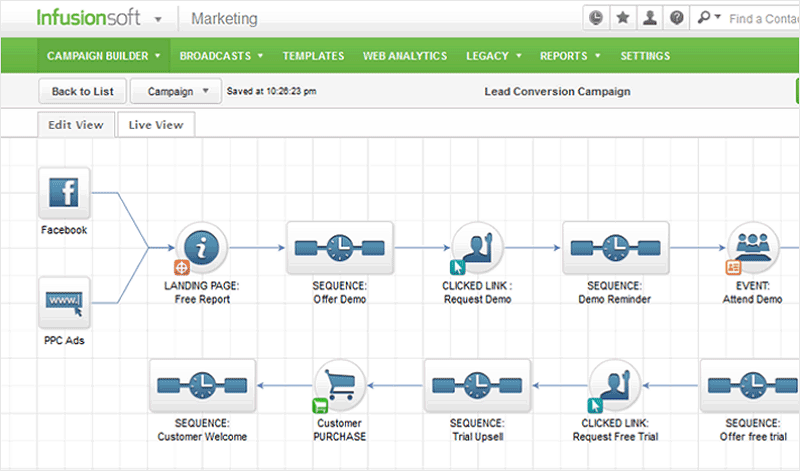This screenshot has width=800, height=471.
Task: Expand the Reports menu
Action: tap(570, 56)
